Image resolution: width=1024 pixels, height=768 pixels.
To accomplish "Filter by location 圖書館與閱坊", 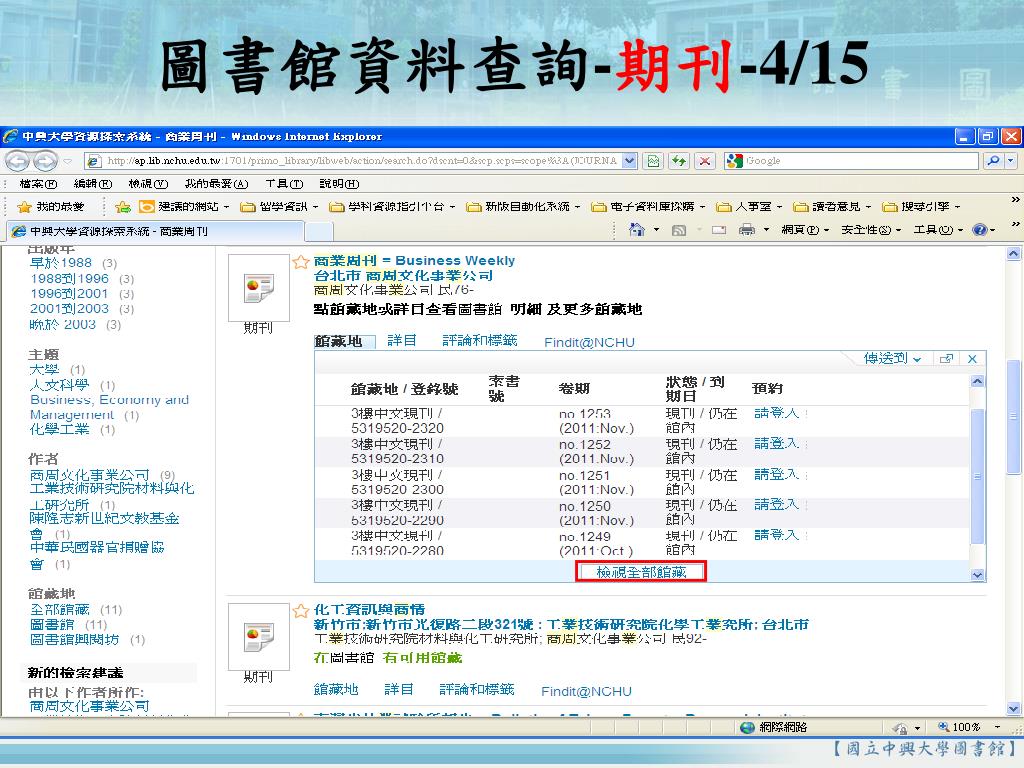I will [x=74, y=639].
